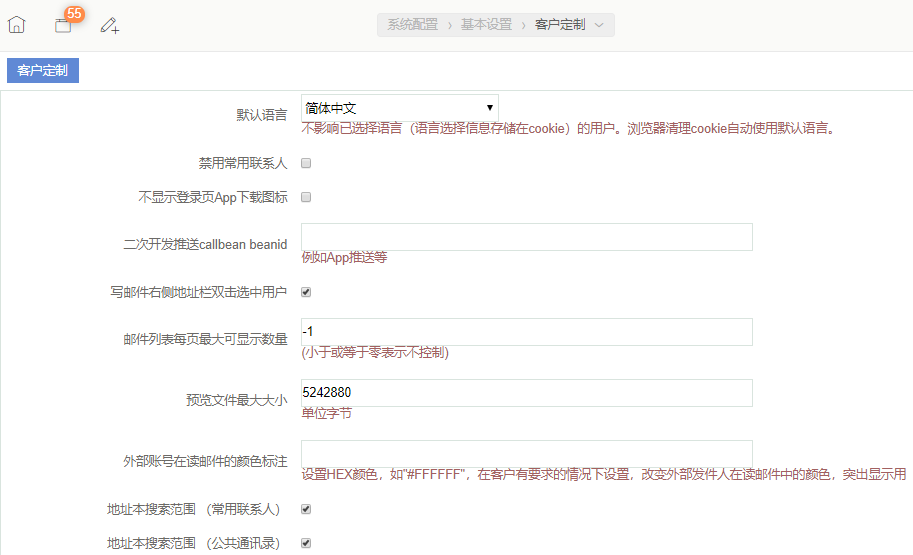Click the orange 55 notification badge

[x=74, y=13]
